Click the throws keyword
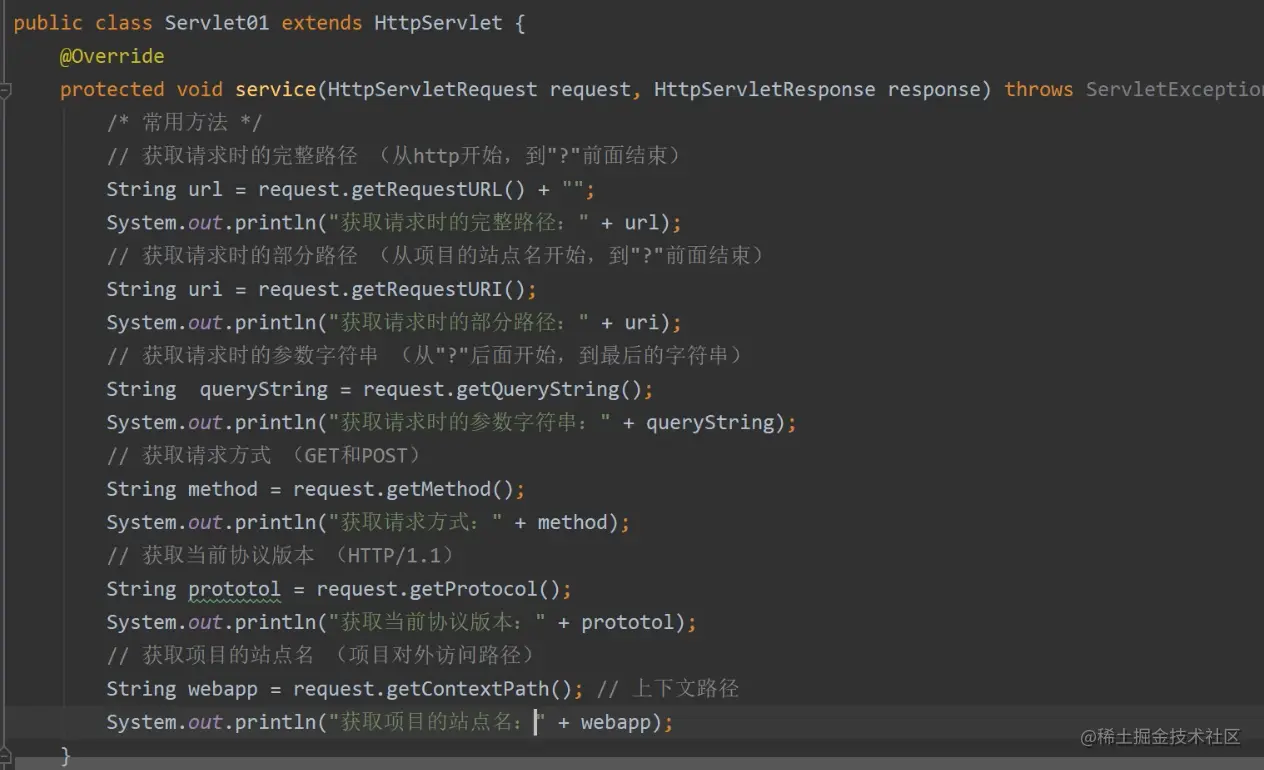This screenshot has height=770, width=1264. (1039, 89)
